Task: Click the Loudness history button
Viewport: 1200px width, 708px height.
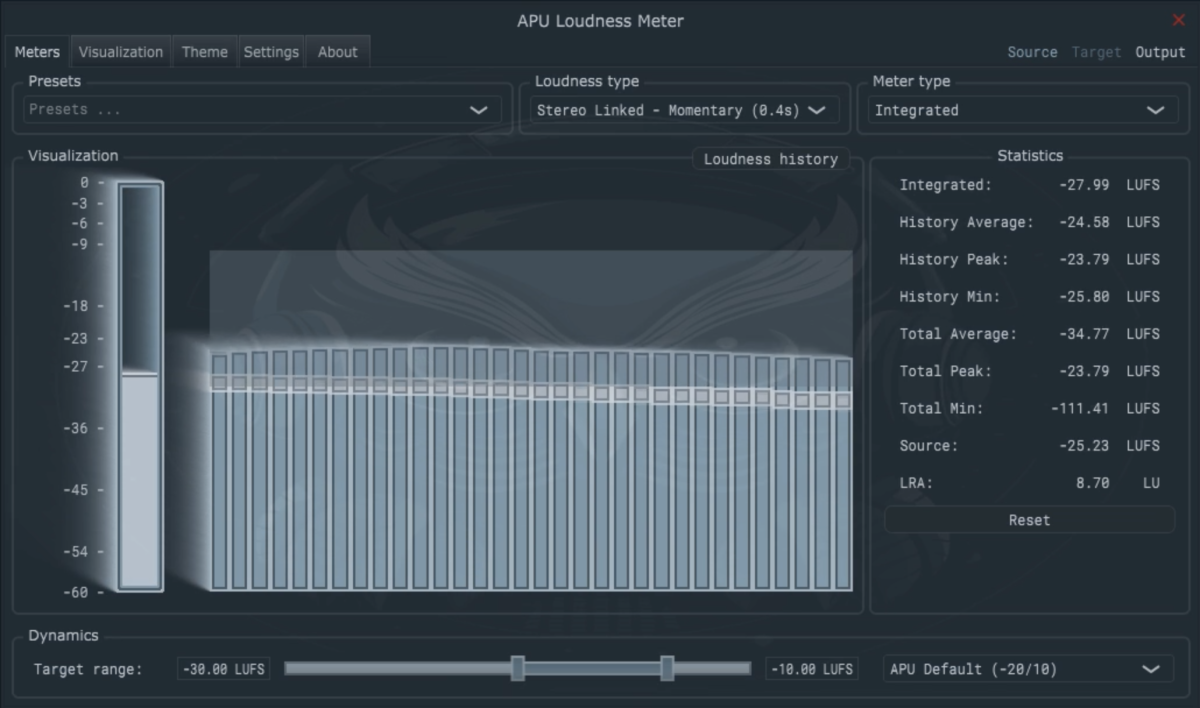Action: click(771, 159)
